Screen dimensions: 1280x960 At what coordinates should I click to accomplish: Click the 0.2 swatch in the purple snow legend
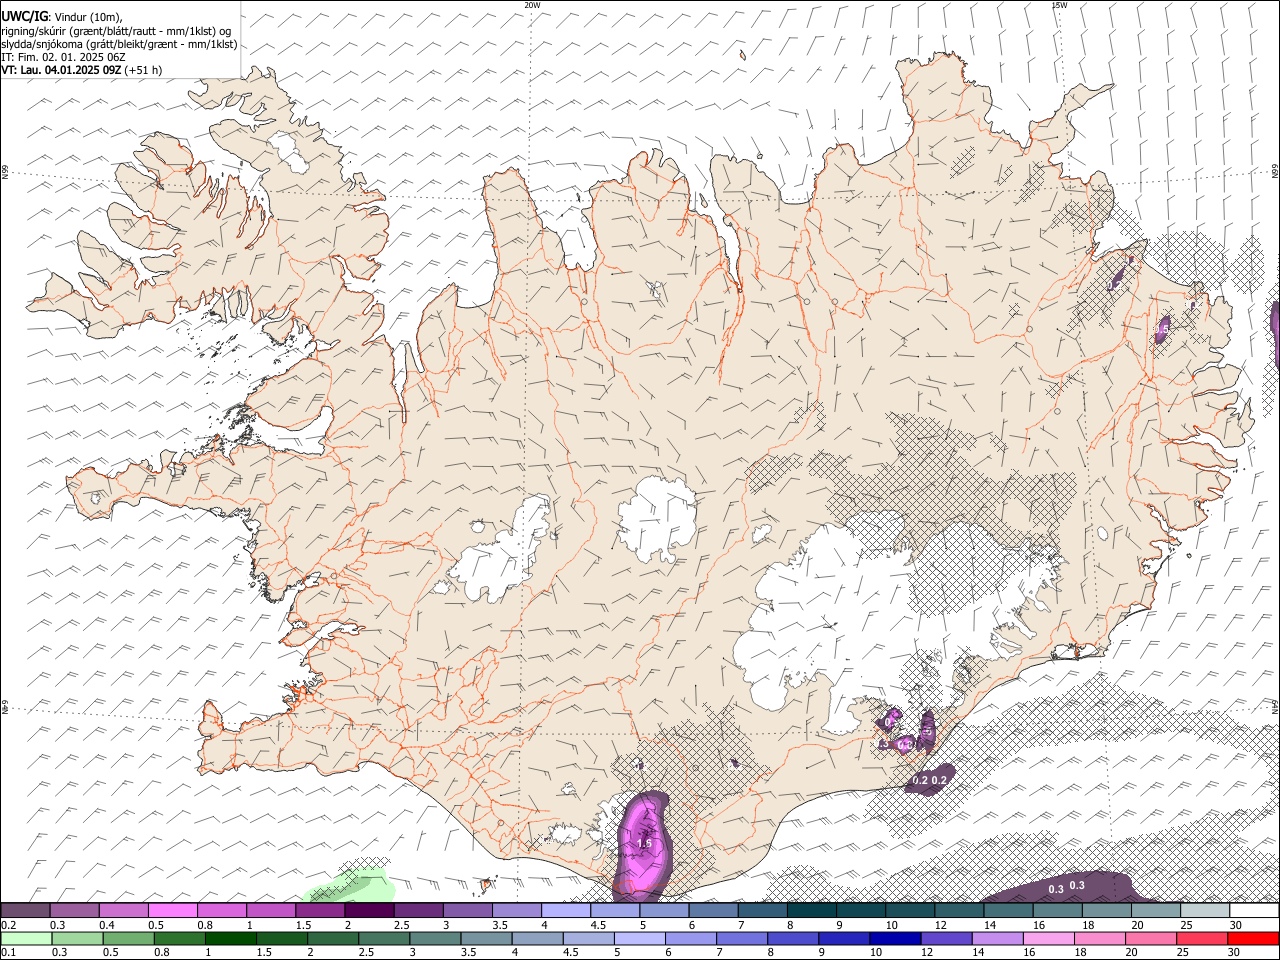26,910
